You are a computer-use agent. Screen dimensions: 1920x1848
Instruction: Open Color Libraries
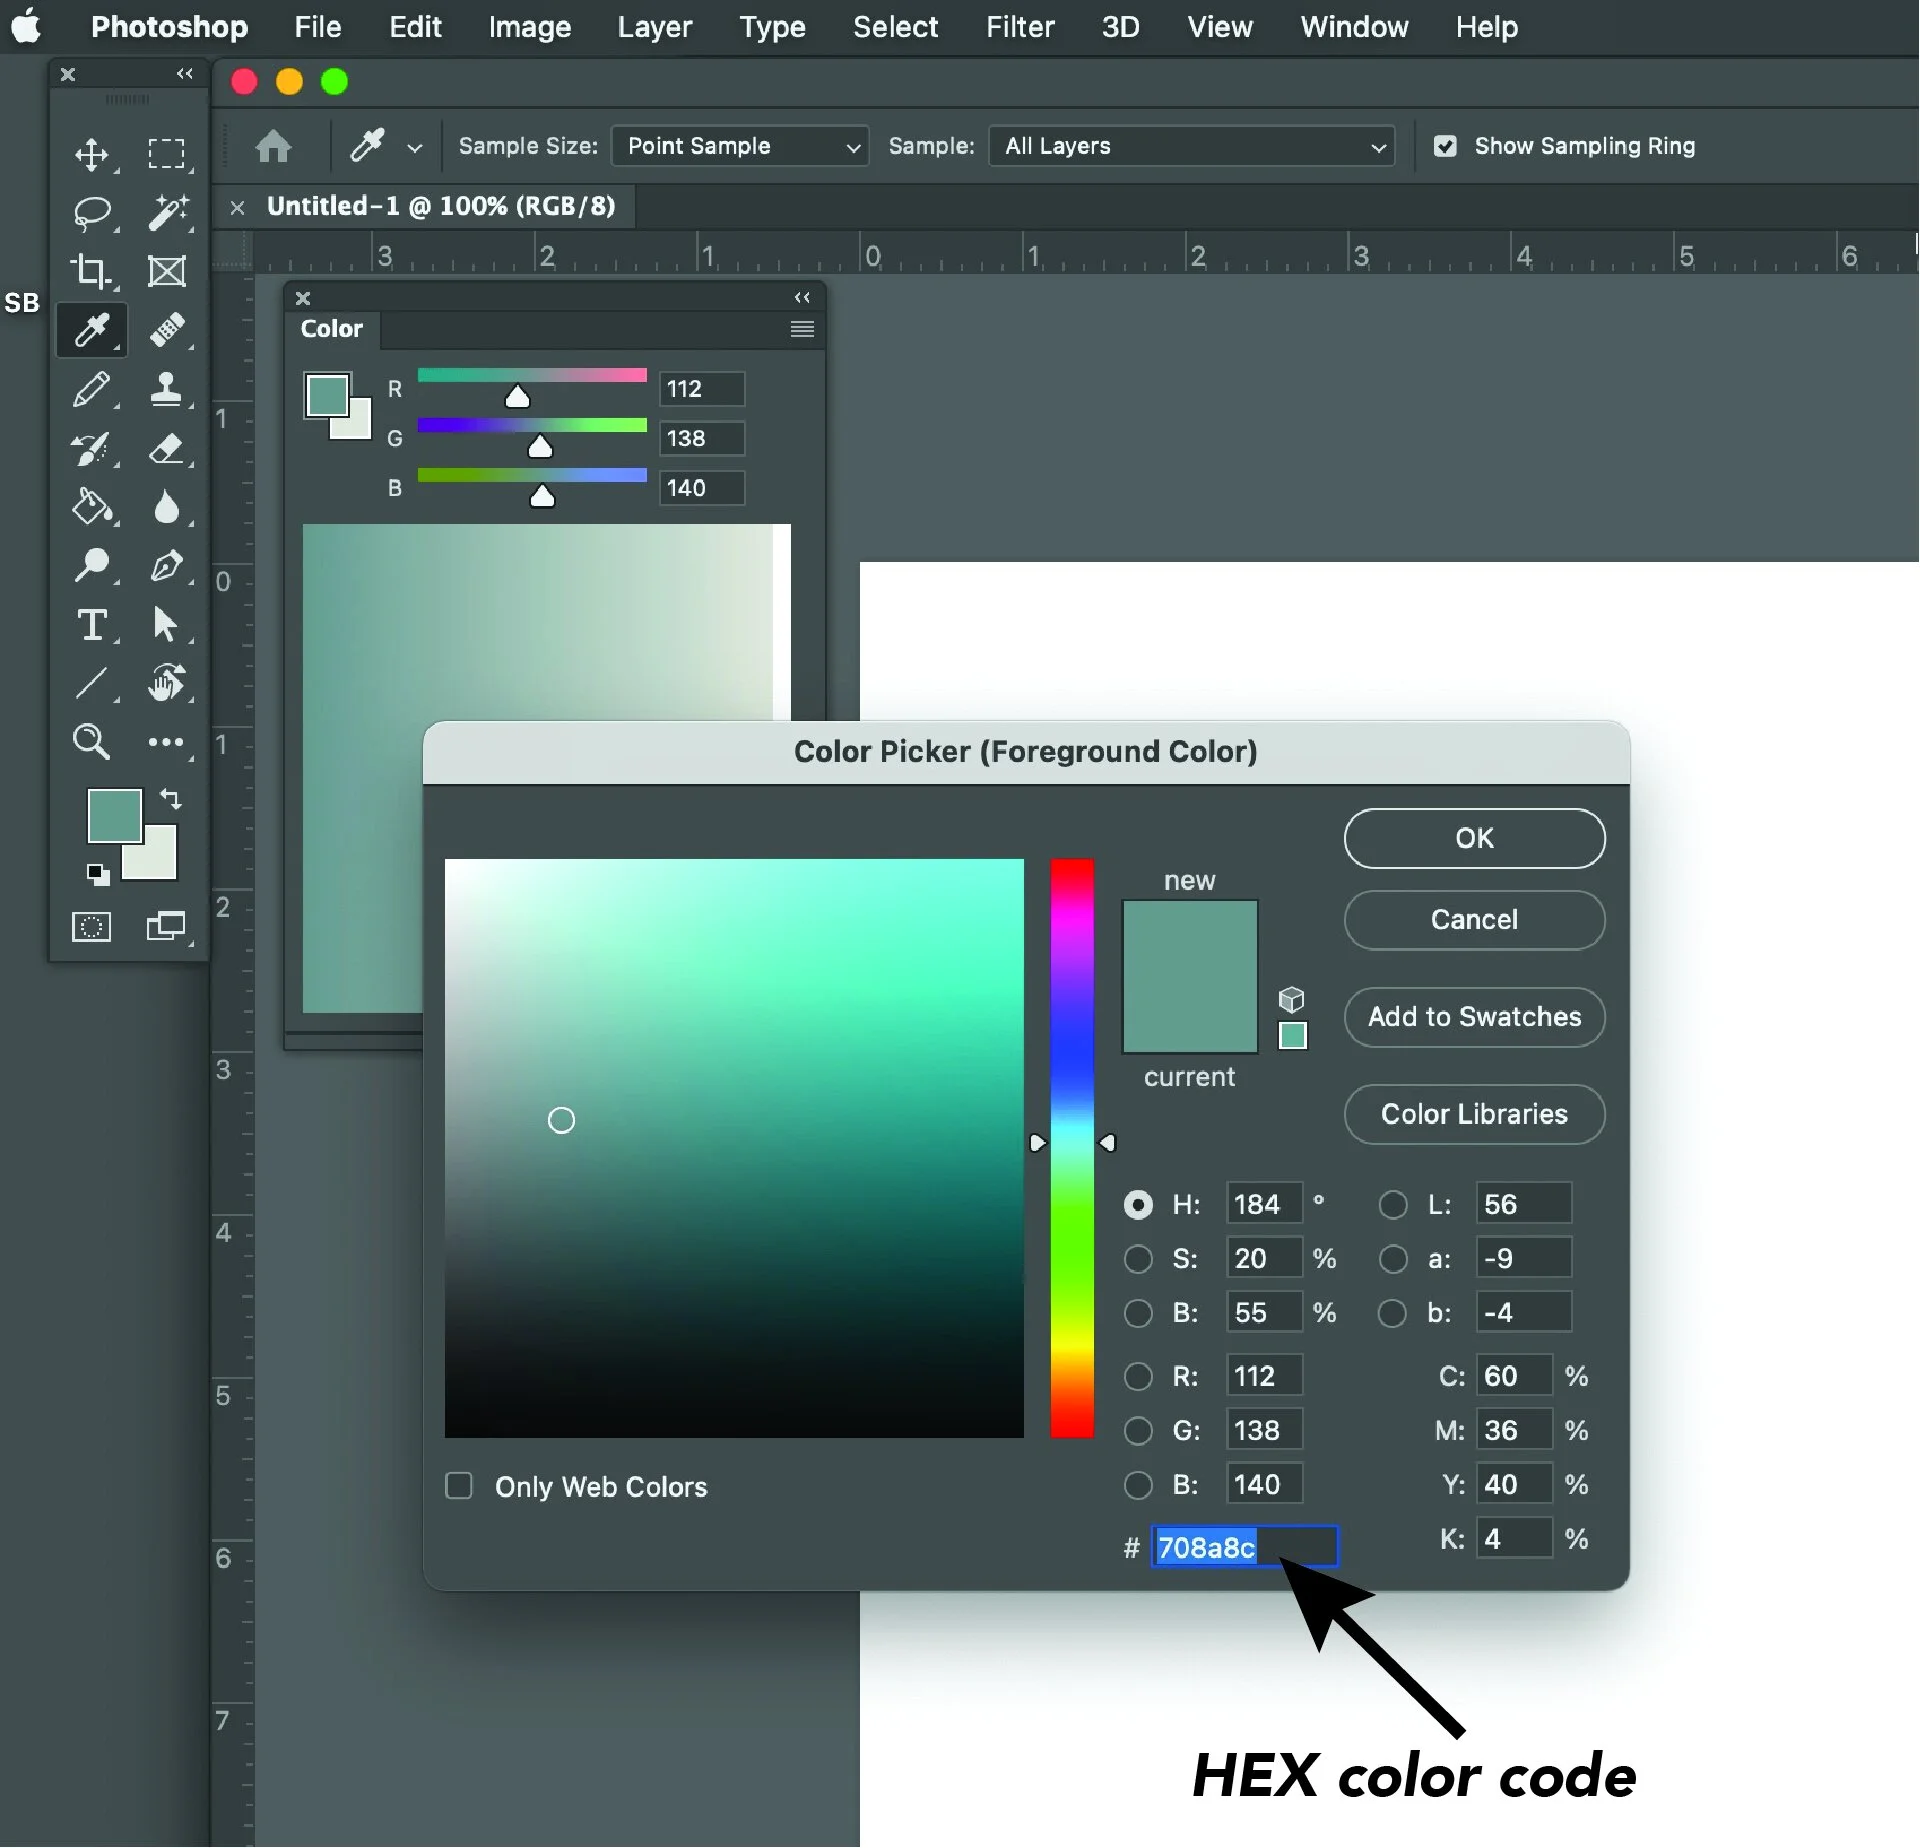pyautogui.click(x=1474, y=1114)
